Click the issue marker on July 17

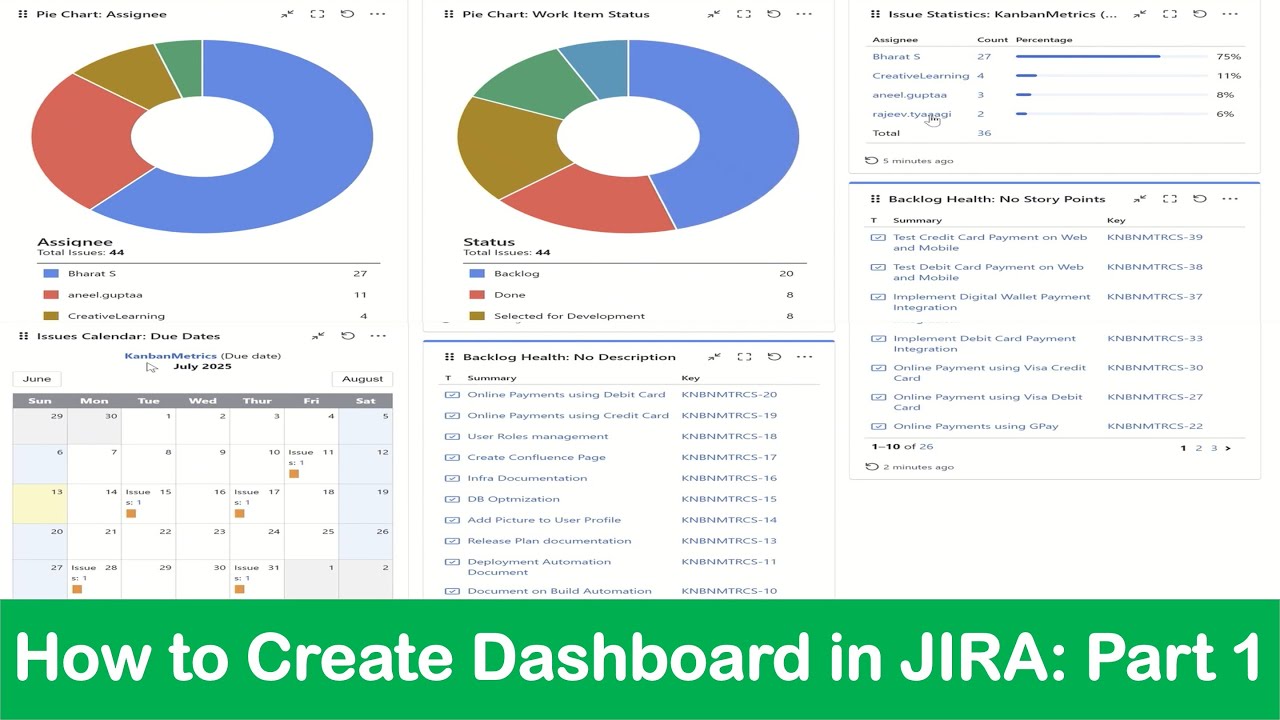240,514
